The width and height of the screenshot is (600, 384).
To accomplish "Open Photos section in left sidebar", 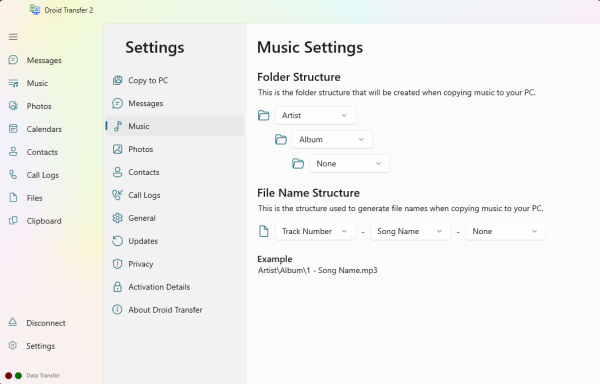I will tap(39, 106).
